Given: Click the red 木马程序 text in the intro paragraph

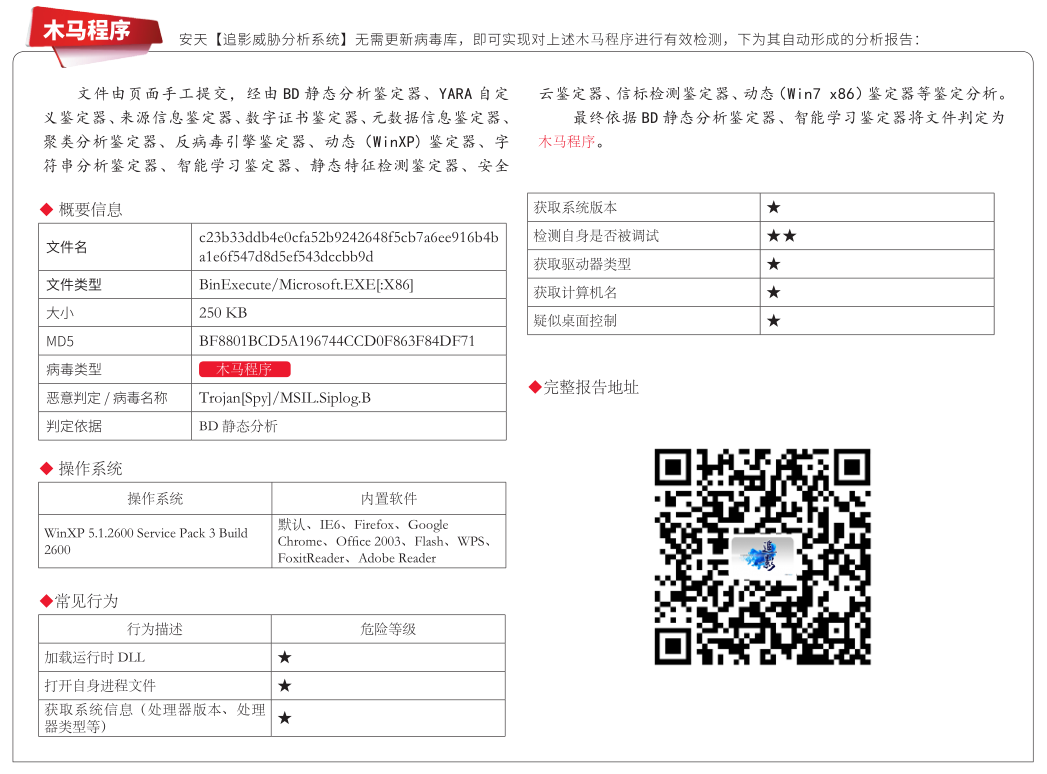Looking at the screenshot, I should click(566, 142).
